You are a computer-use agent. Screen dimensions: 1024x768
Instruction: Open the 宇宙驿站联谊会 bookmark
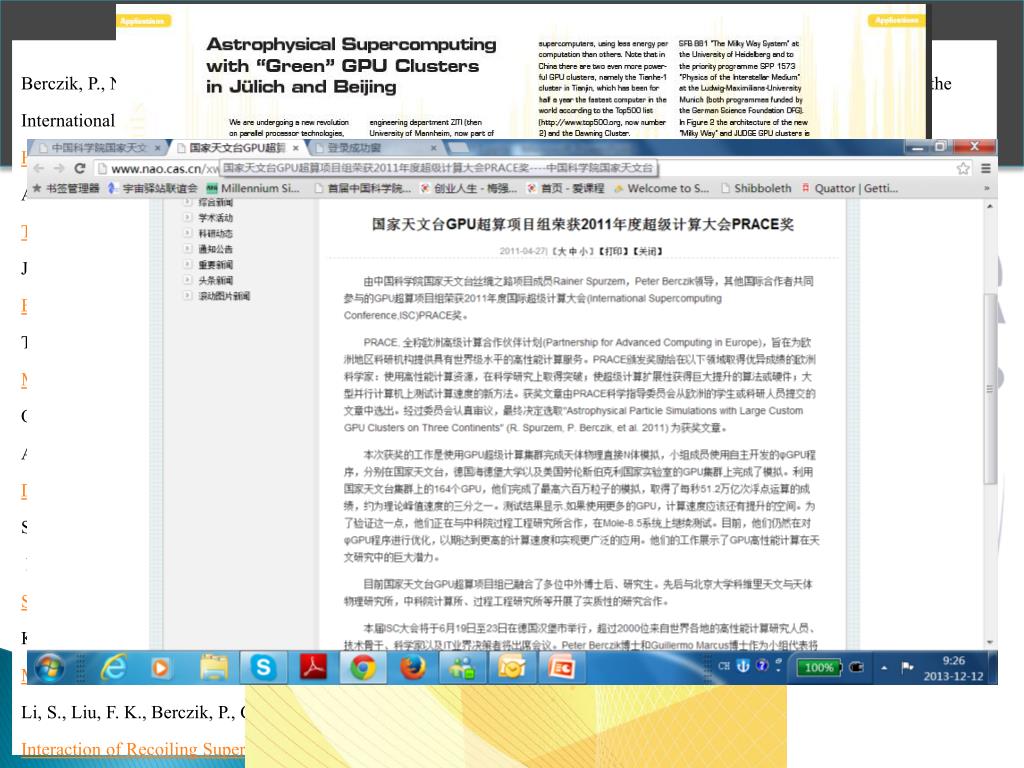152,188
